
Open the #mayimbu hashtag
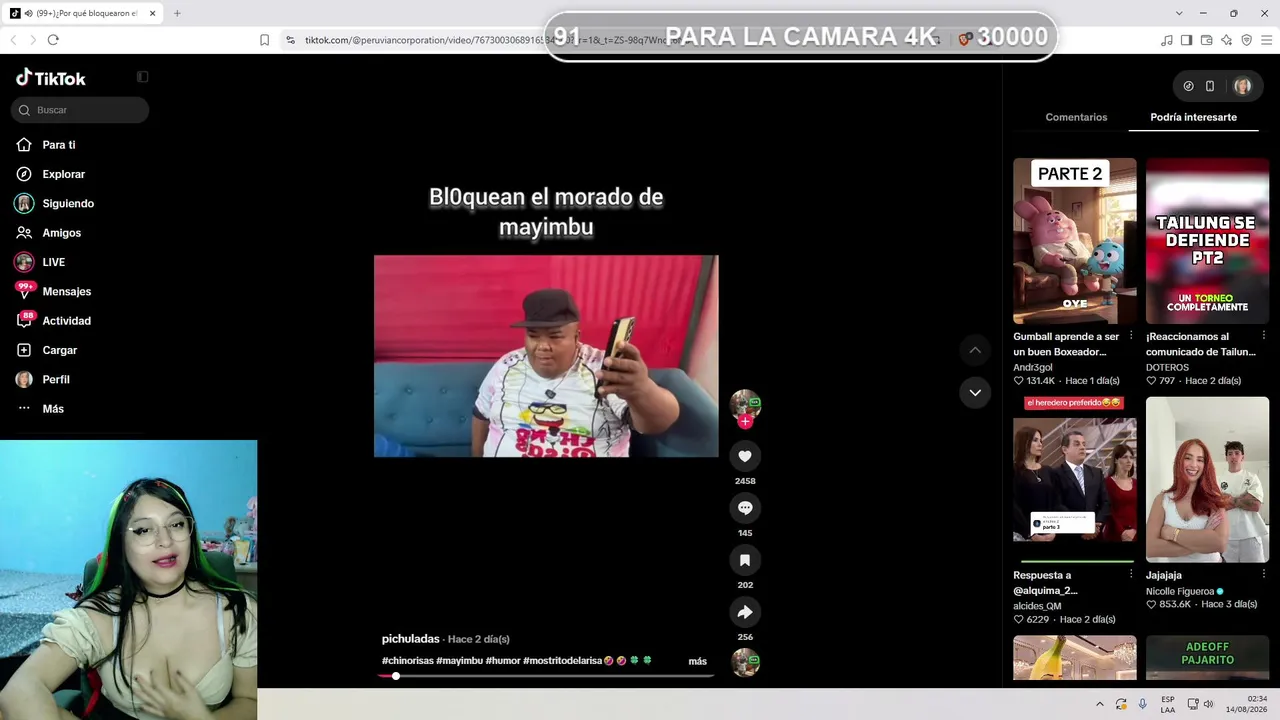point(460,661)
